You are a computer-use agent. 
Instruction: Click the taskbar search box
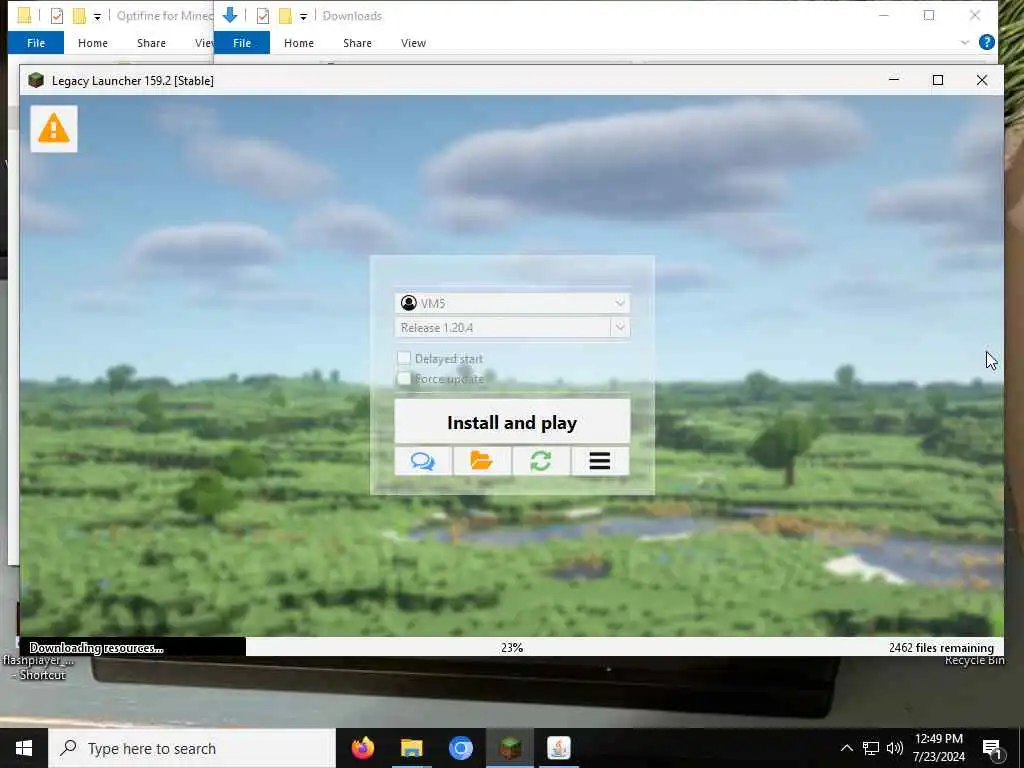[192, 748]
